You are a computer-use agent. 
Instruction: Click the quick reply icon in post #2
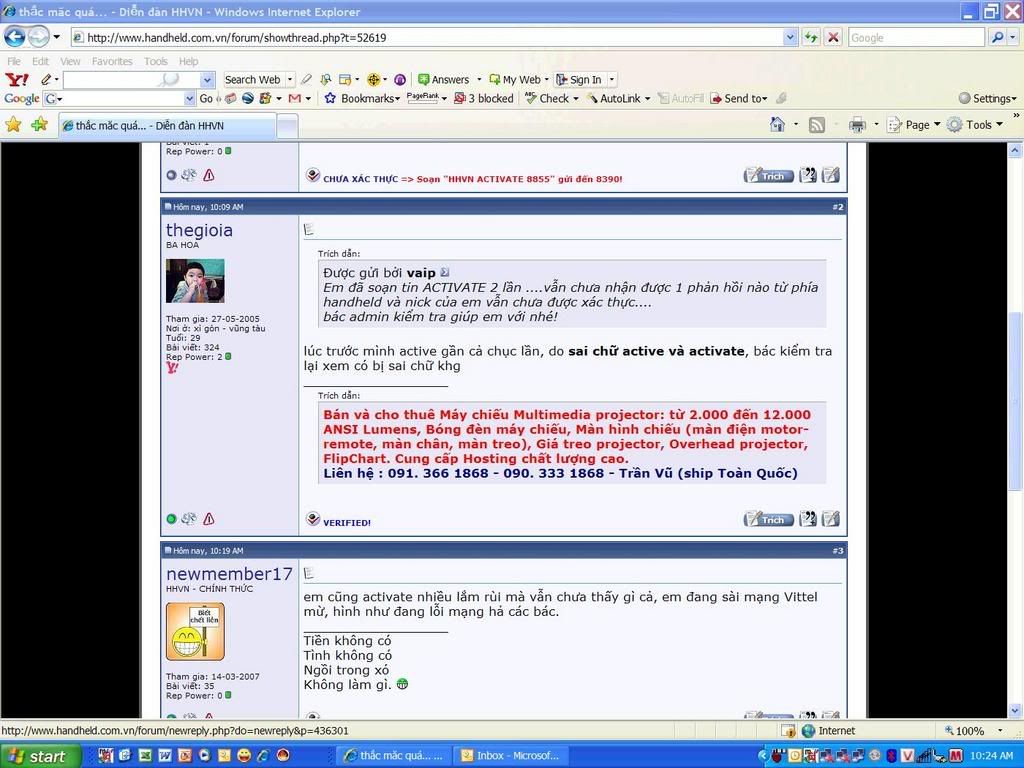[831, 519]
